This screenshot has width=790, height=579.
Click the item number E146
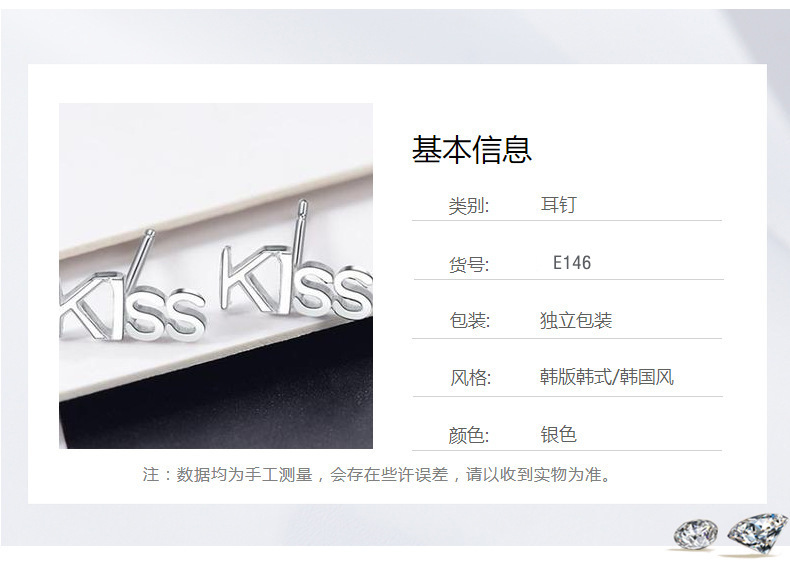tap(572, 263)
